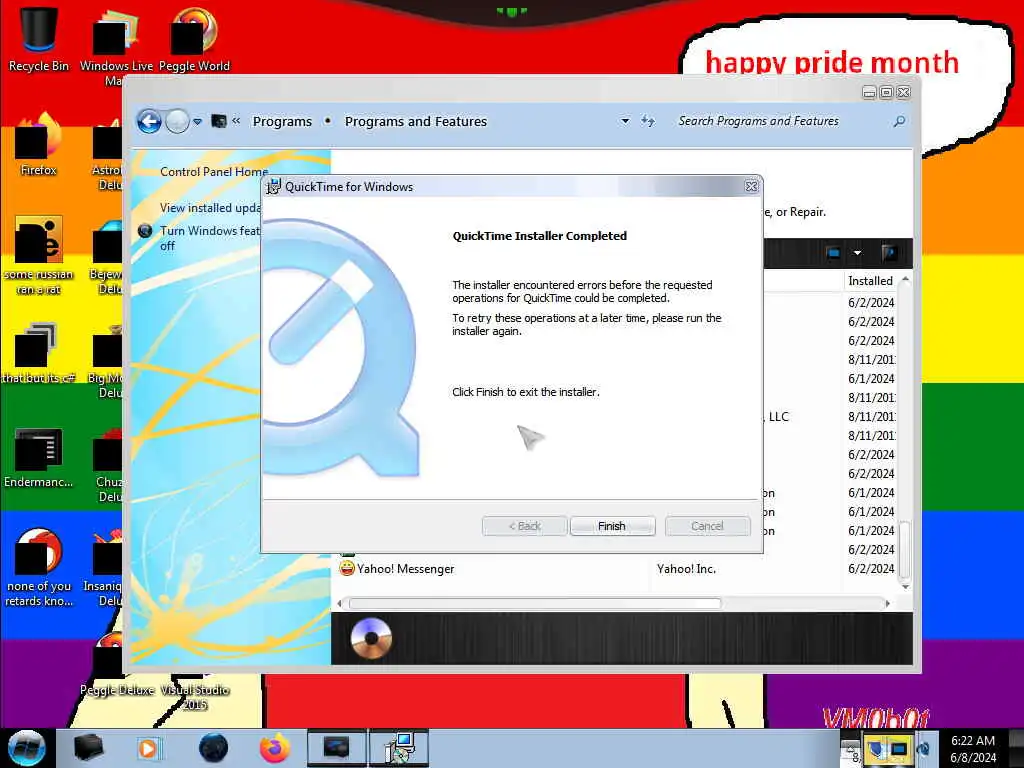This screenshot has width=1024, height=768.
Task: Select the Programs and Features breadcrumb
Action: (x=416, y=121)
